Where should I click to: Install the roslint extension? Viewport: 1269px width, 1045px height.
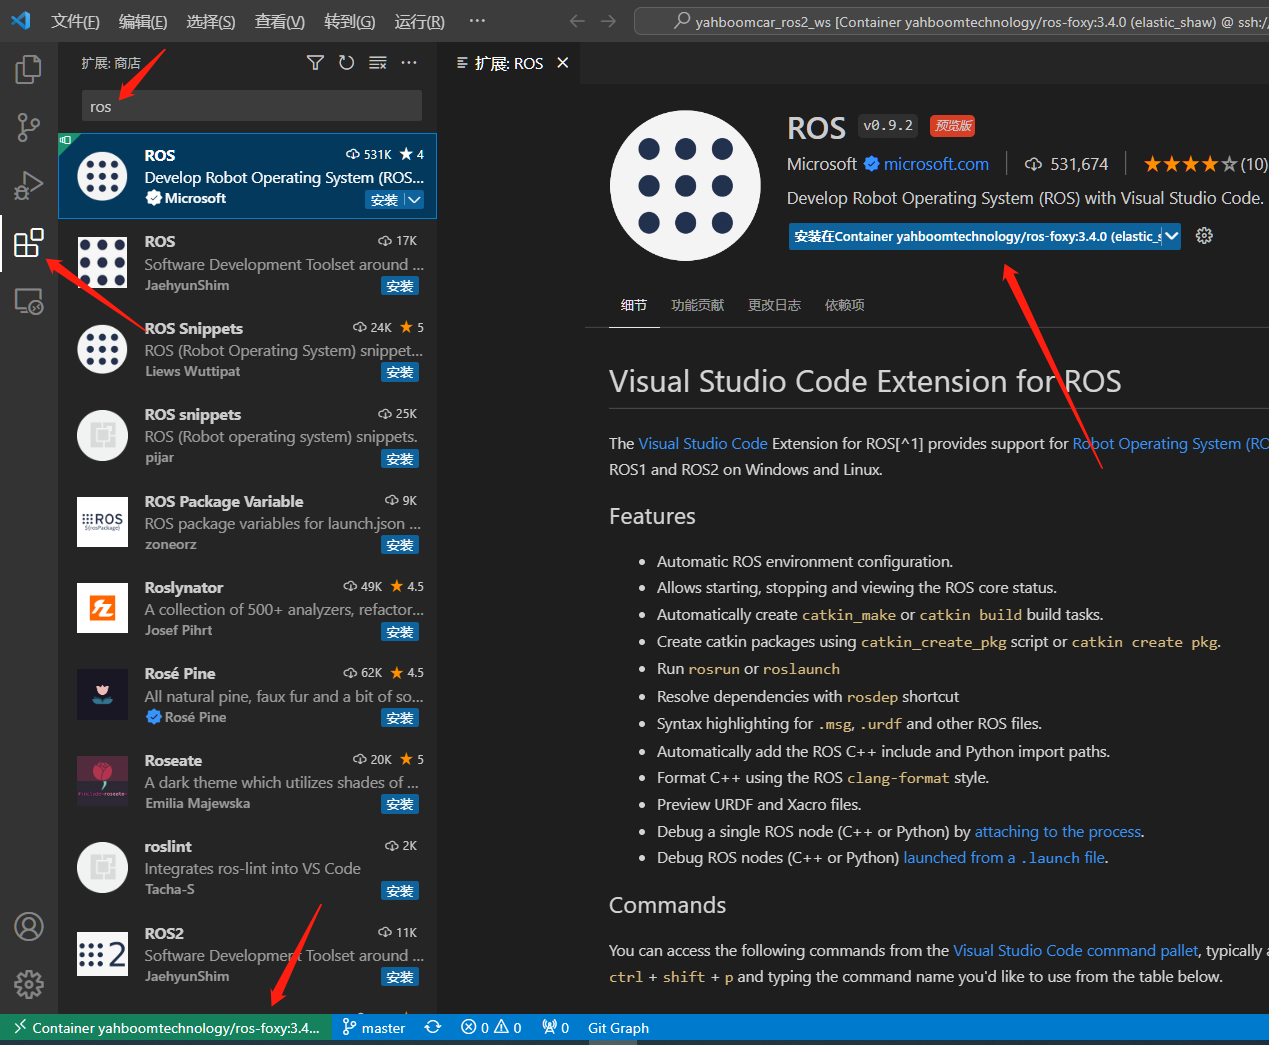click(x=400, y=891)
